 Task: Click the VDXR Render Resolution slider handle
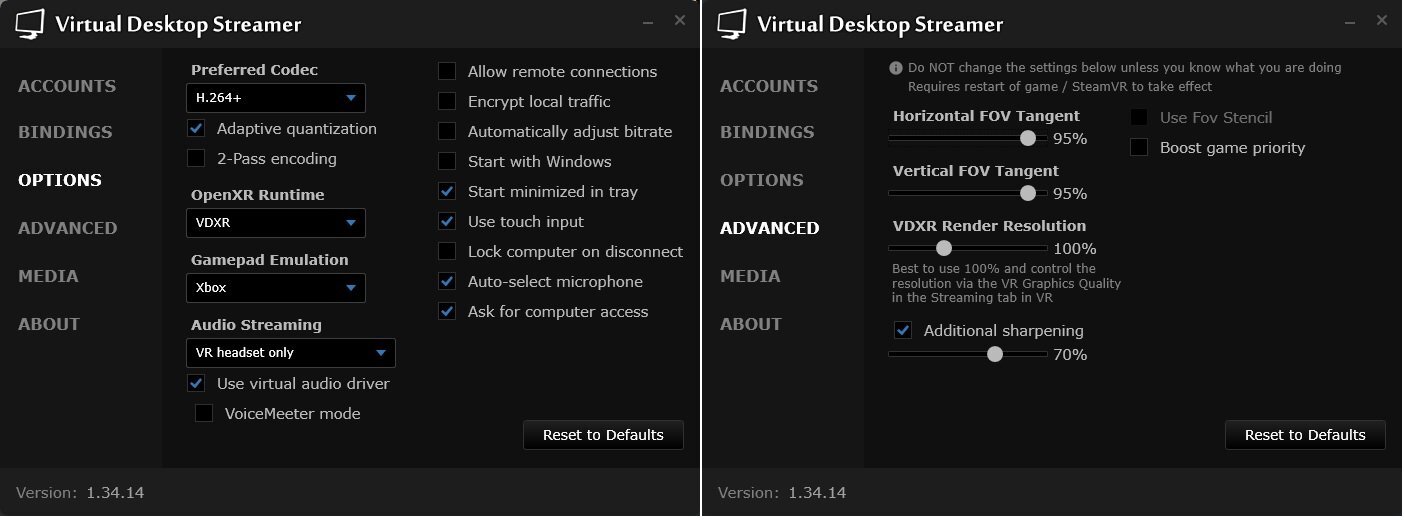(x=943, y=248)
